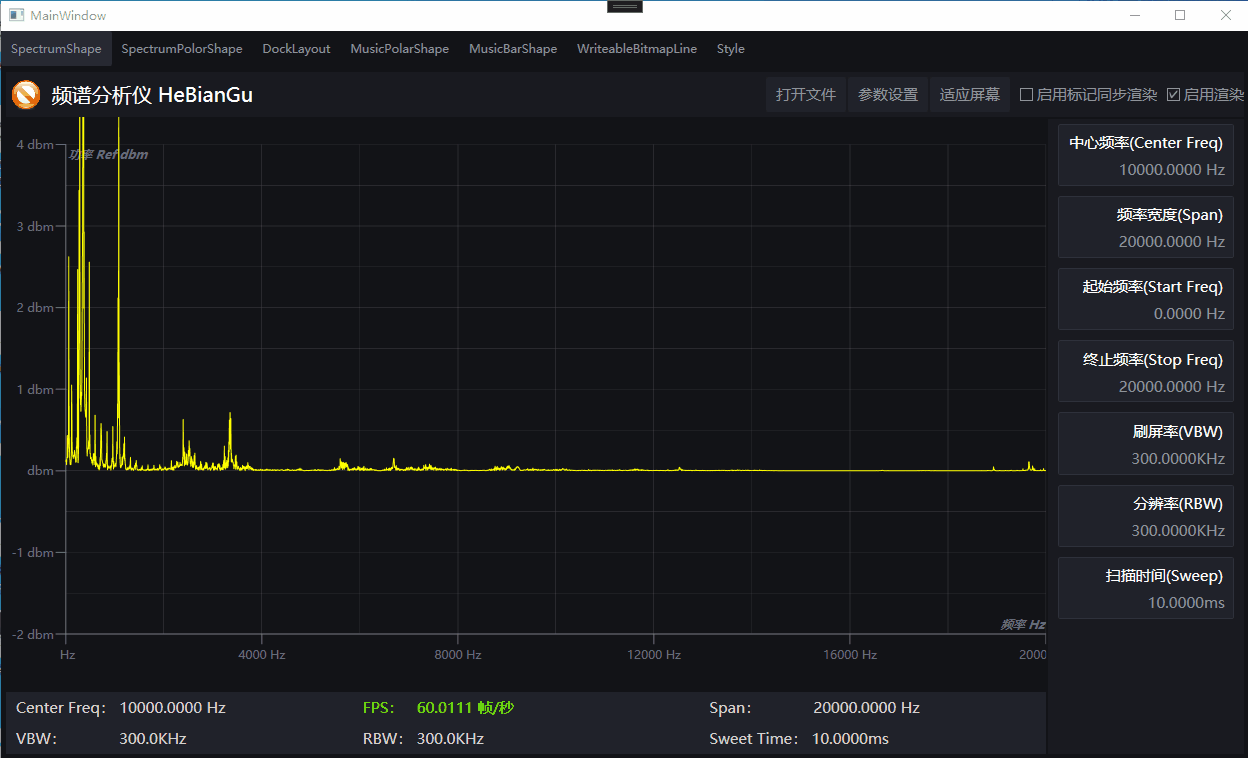Click the 频率 Hz chart label
This screenshot has width=1248, height=758.
point(1023,624)
